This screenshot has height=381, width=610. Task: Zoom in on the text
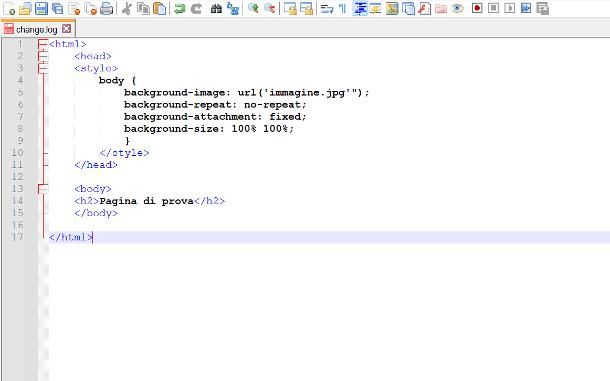[x=253, y=9]
